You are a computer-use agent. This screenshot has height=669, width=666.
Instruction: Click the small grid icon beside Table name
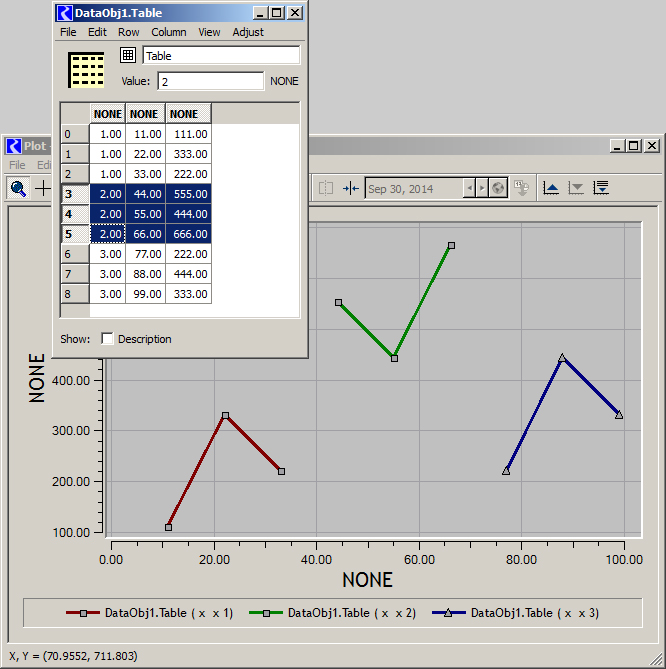[x=128, y=55]
